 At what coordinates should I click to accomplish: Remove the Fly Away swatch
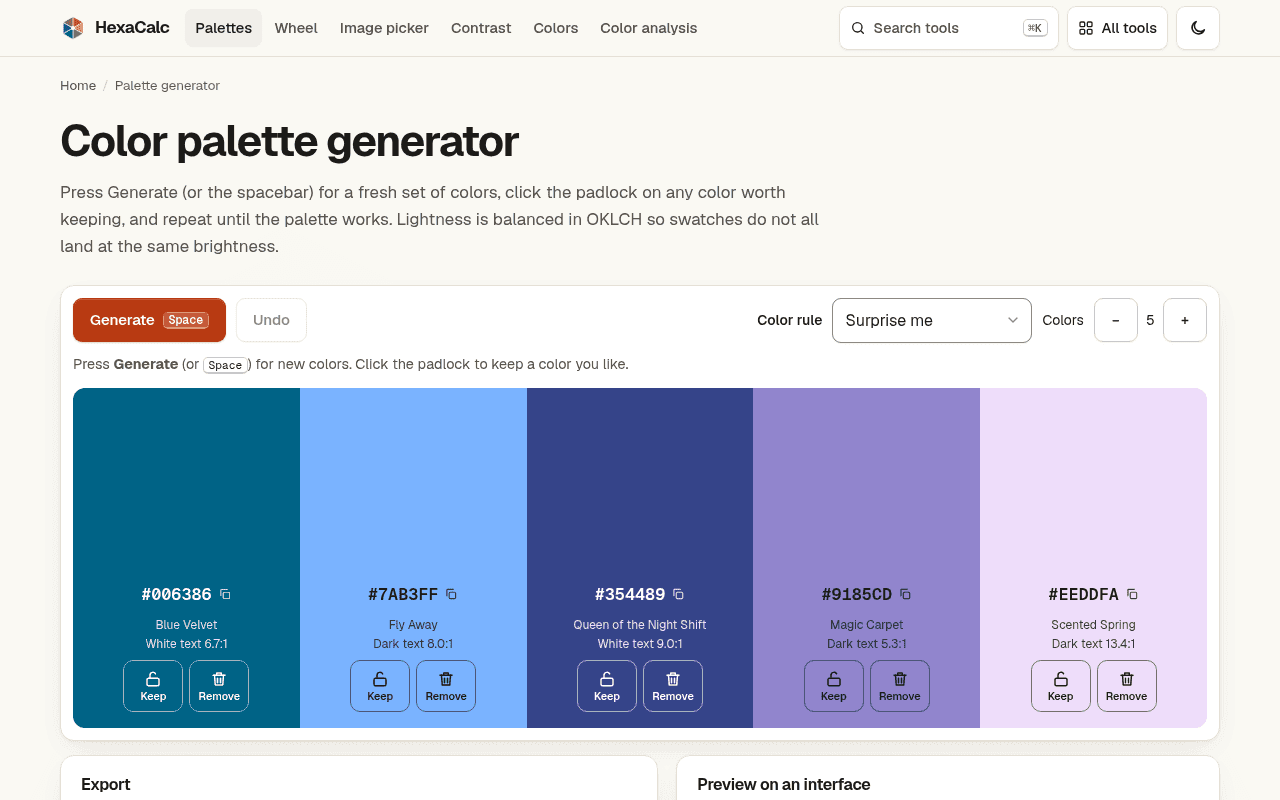[x=446, y=686]
